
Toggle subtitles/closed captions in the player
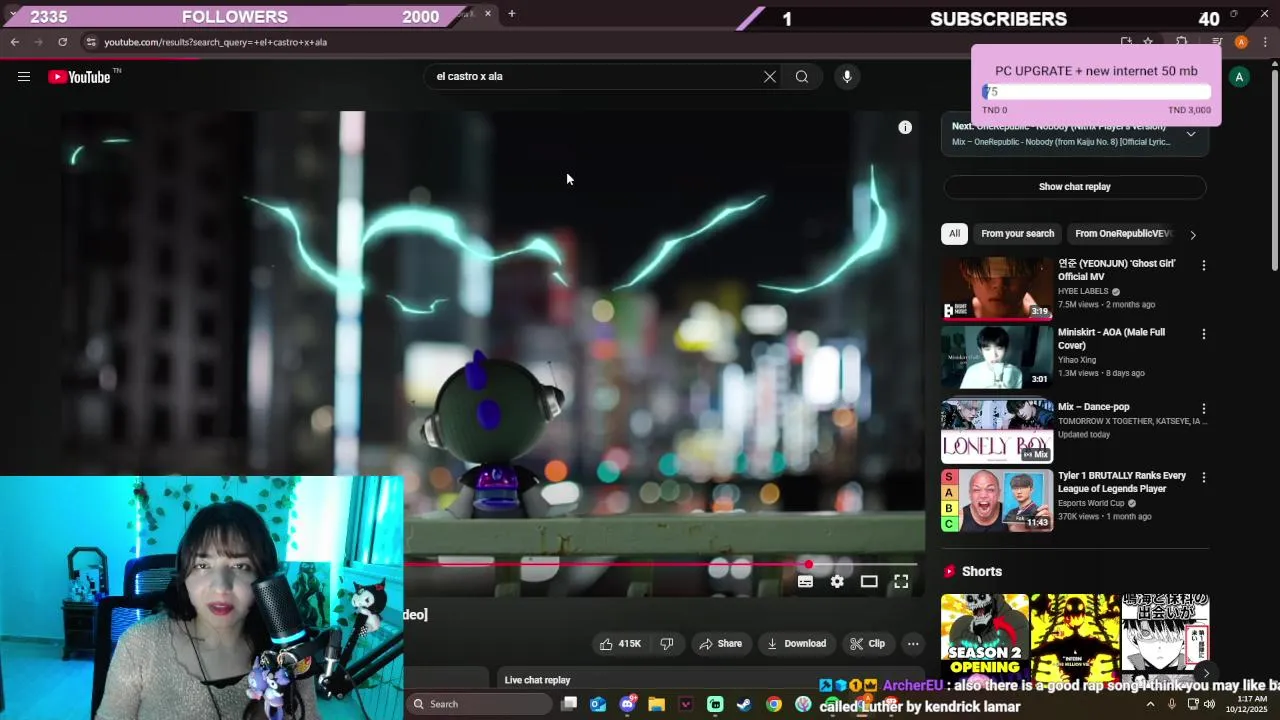pos(805,581)
